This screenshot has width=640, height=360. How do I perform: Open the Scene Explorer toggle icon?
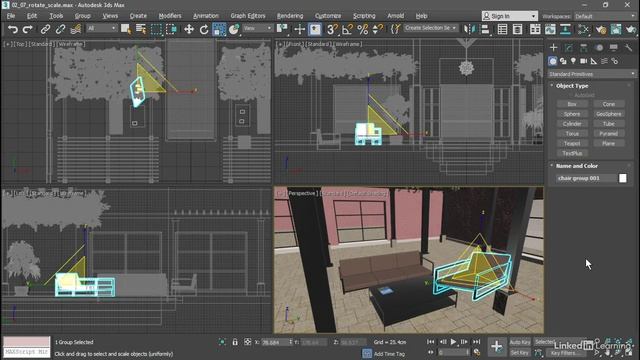tap(502, 29)
